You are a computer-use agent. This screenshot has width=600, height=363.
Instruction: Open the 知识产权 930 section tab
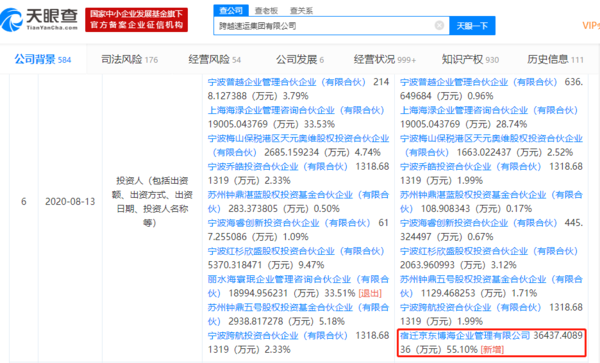[470, 59]
